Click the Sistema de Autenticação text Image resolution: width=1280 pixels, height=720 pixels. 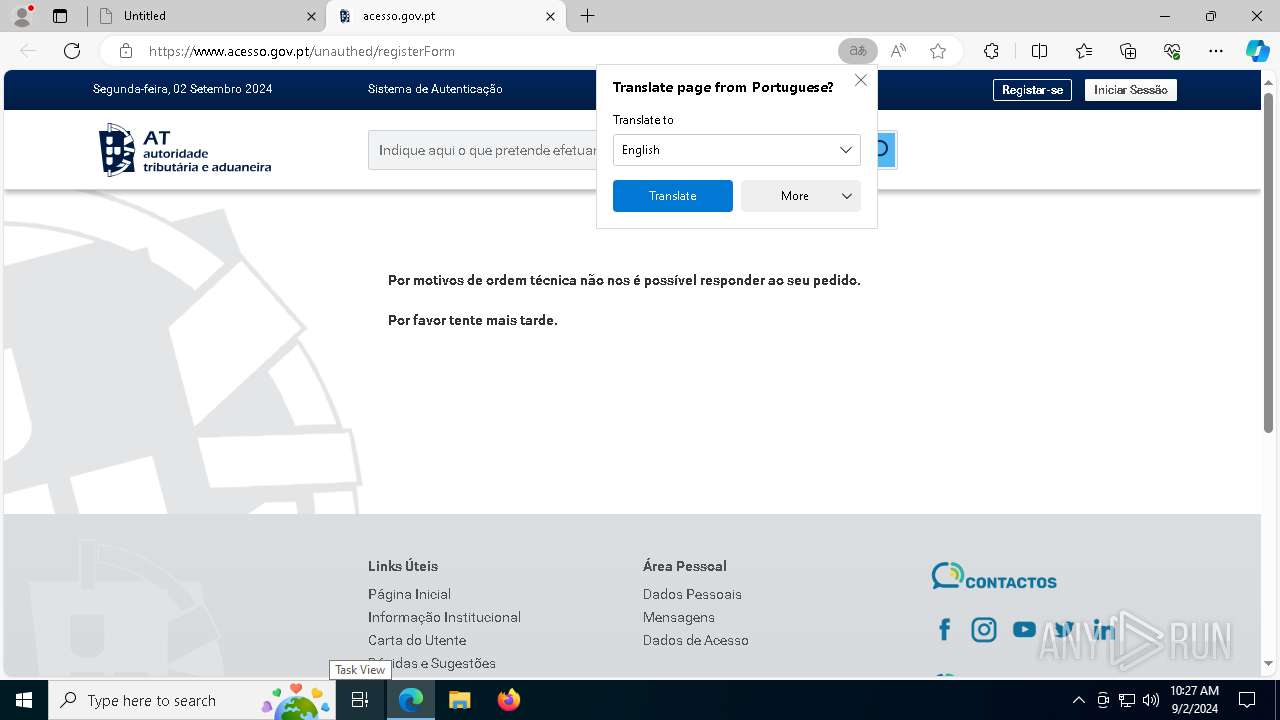tap(435, 89)
